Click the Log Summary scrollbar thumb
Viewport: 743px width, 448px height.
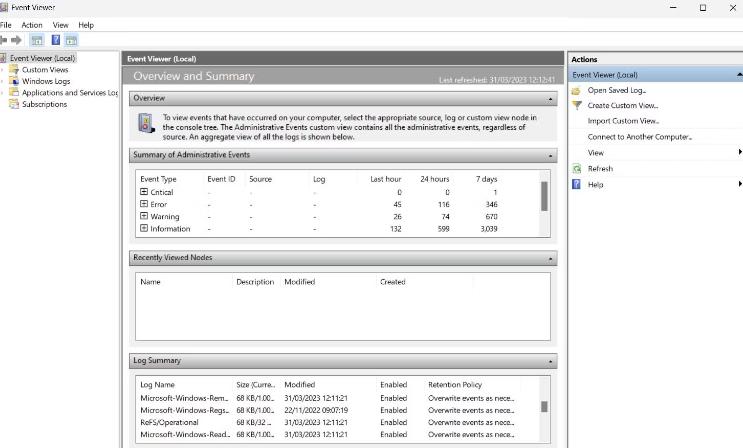[544, 406]
